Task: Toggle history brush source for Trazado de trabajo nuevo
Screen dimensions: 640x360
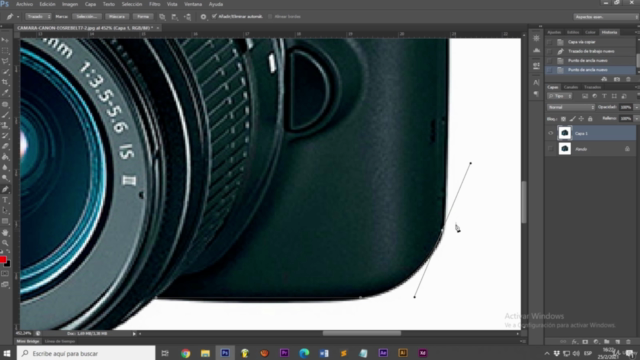Action: pos(549,51)
